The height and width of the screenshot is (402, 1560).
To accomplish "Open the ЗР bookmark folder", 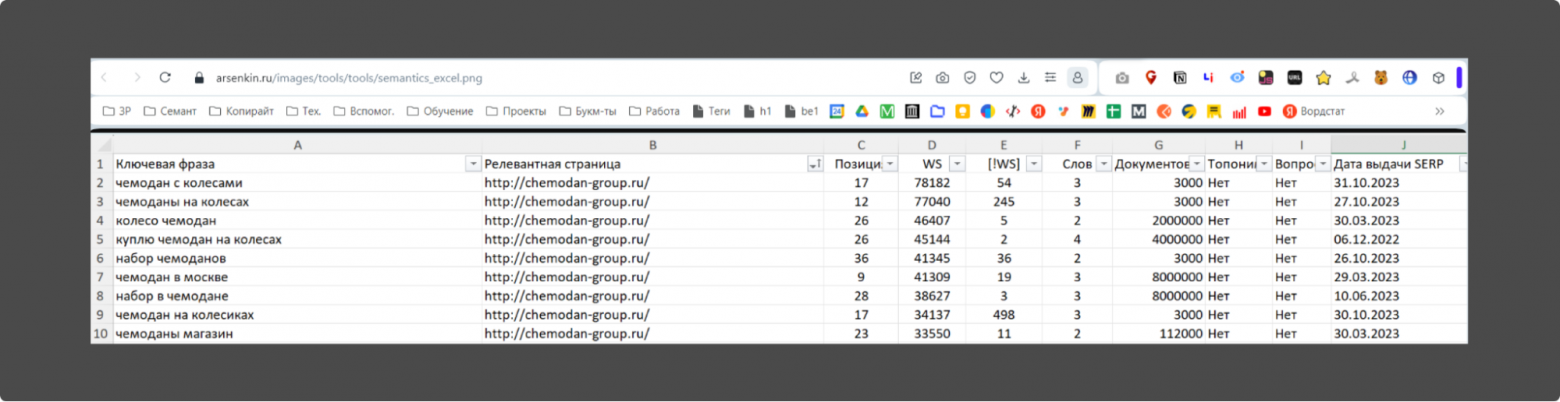I will [117, 111].
